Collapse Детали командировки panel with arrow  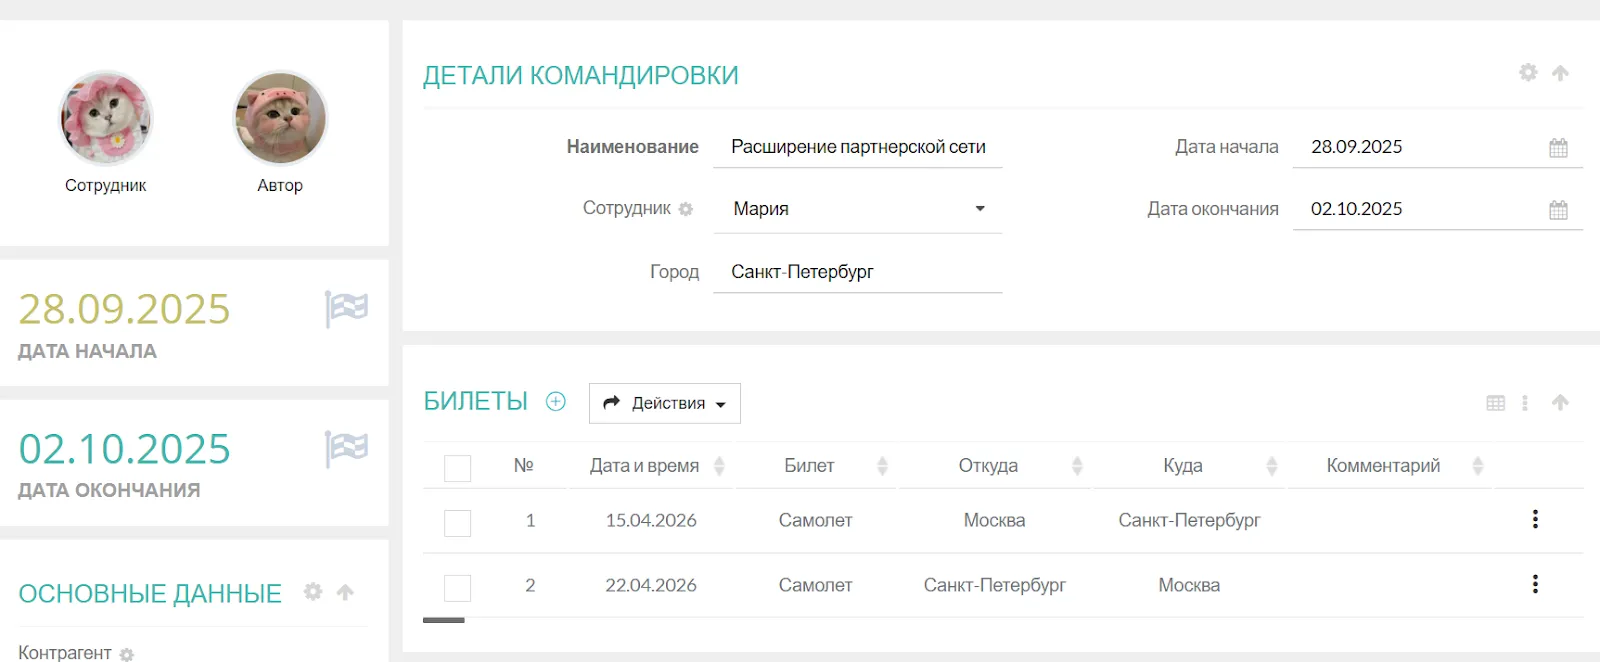[1560, 73]
